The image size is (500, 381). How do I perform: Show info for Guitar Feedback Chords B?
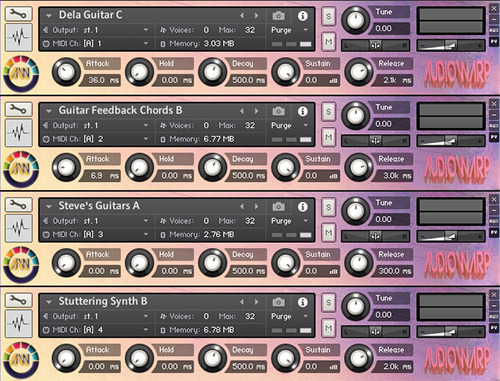pos(303,111)
